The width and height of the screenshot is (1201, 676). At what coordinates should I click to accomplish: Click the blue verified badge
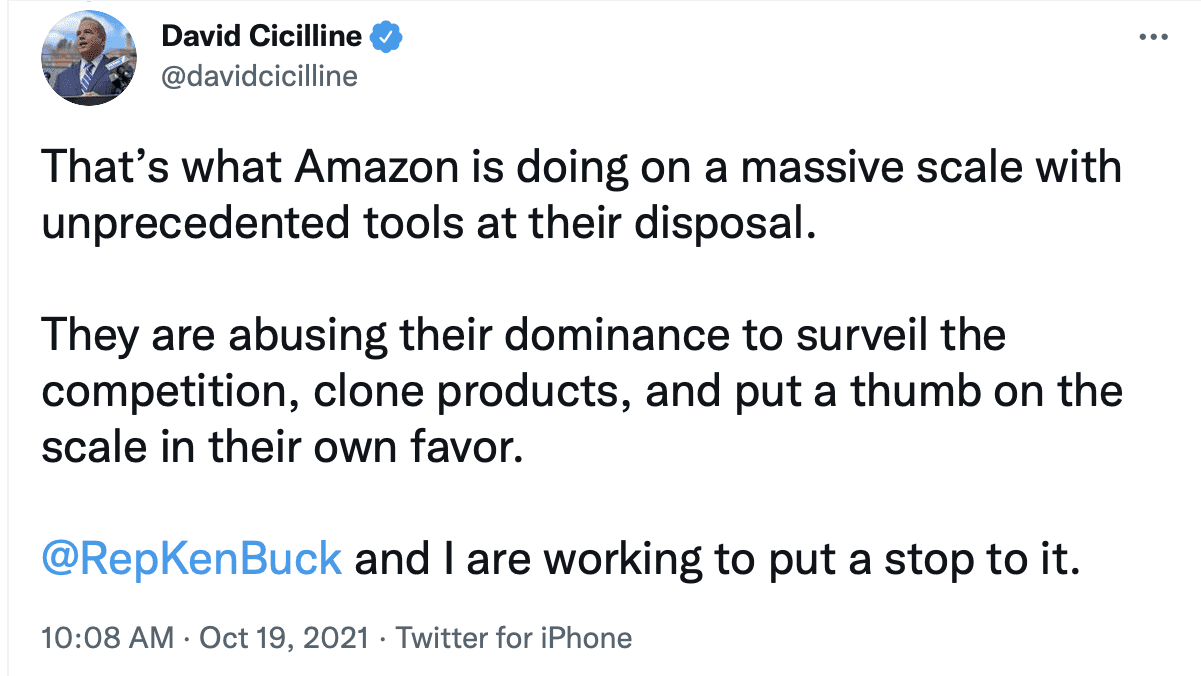pyautogui.click(x=387, y=38)
